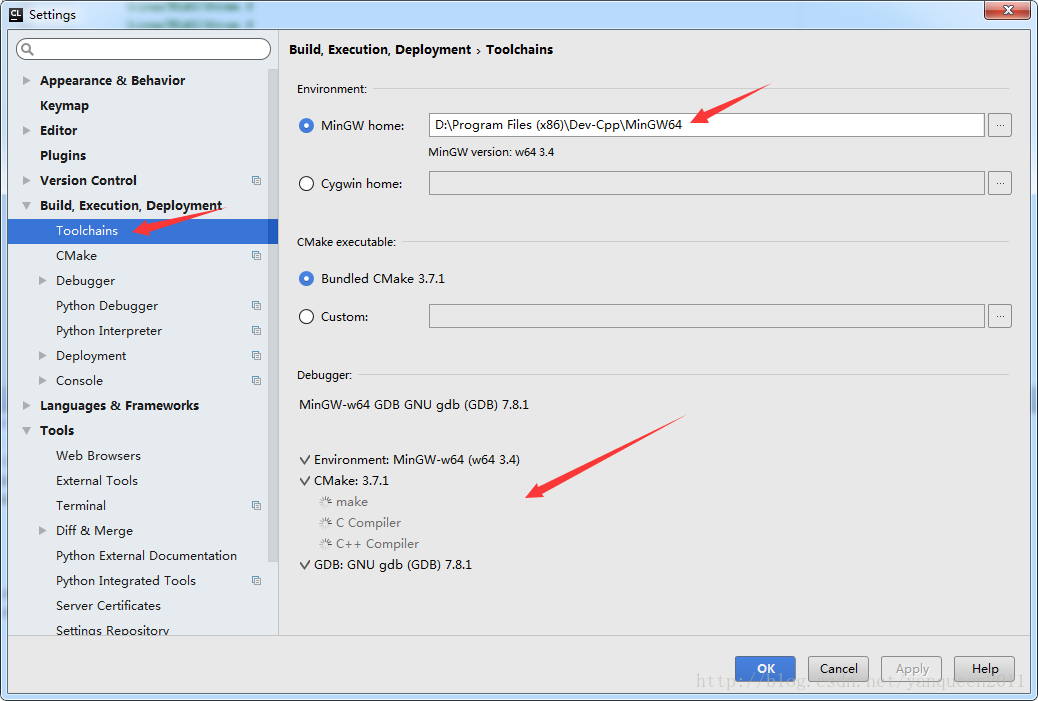1038x701 pixels.
Task: Click the C Compiler loading spinner icon
Action: pos(325,523)
